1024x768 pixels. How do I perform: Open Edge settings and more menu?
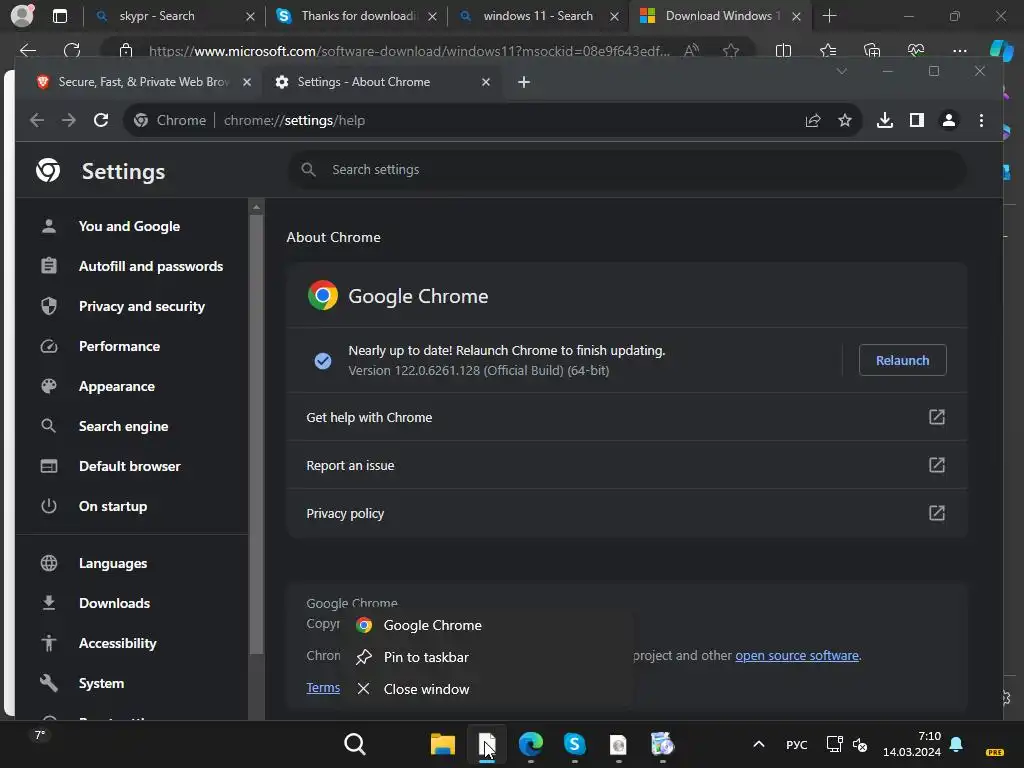coord(959,50)
